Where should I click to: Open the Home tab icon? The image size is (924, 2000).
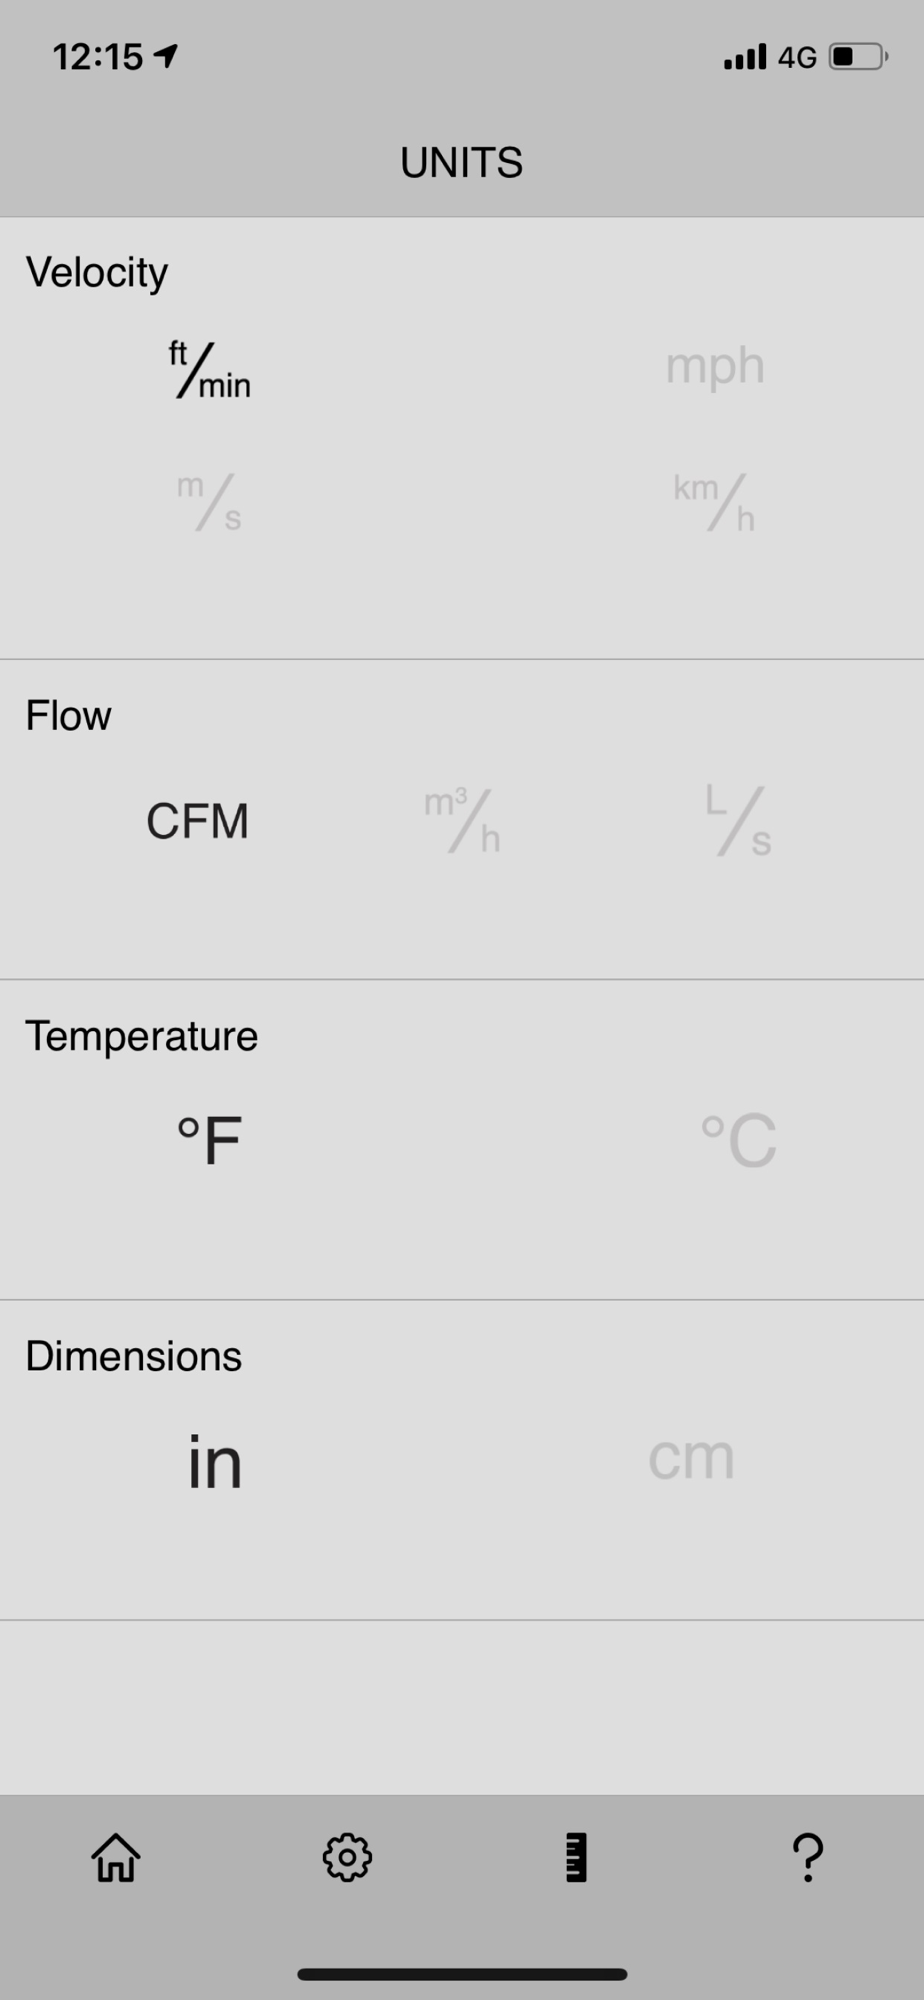tap(116, 1857)
